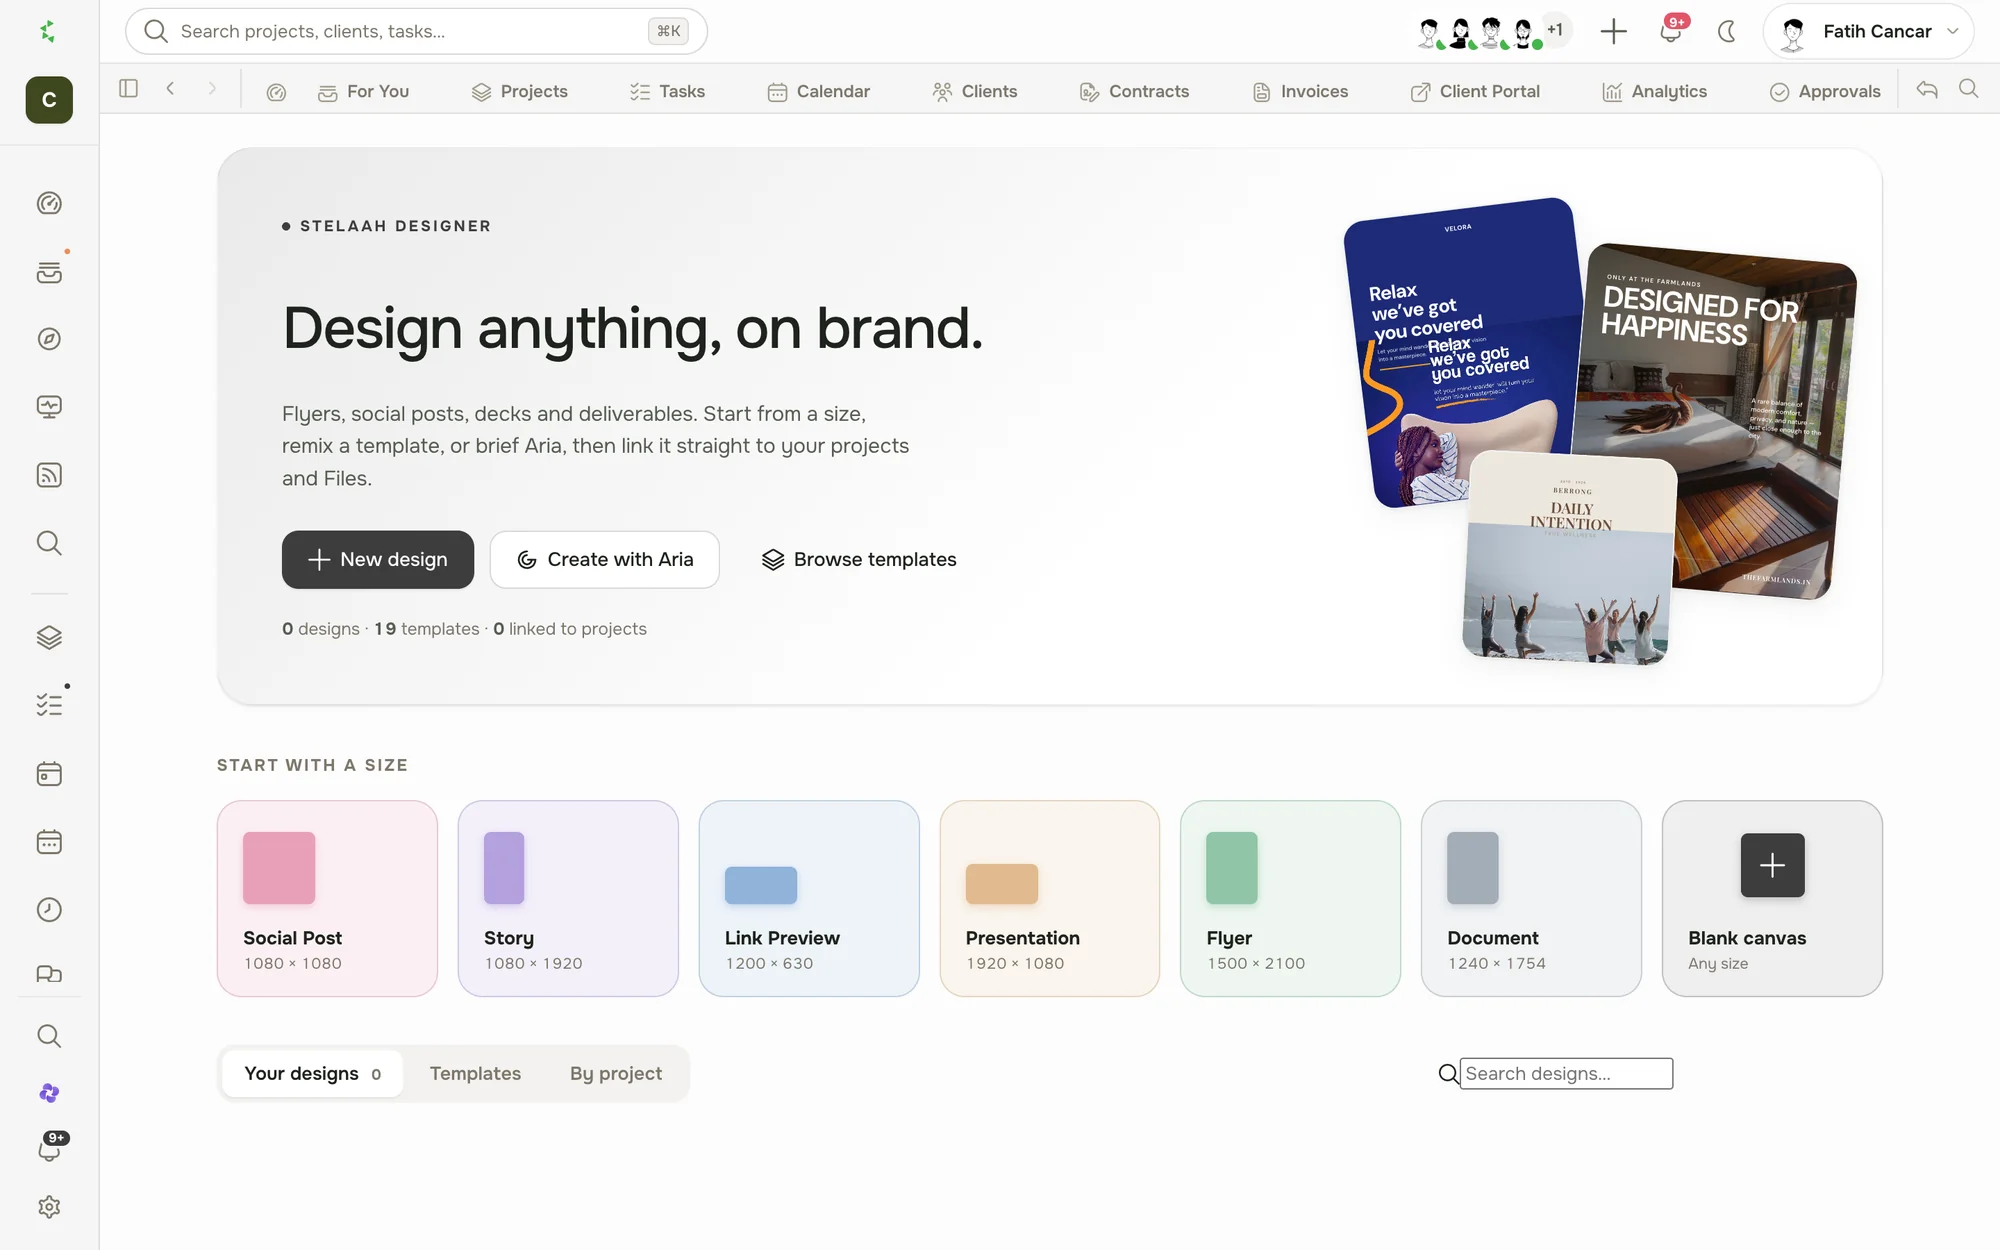The image size is (2000, 1250).
Task: Click search magnifier at nav bar right
Action: point(1968,89)
